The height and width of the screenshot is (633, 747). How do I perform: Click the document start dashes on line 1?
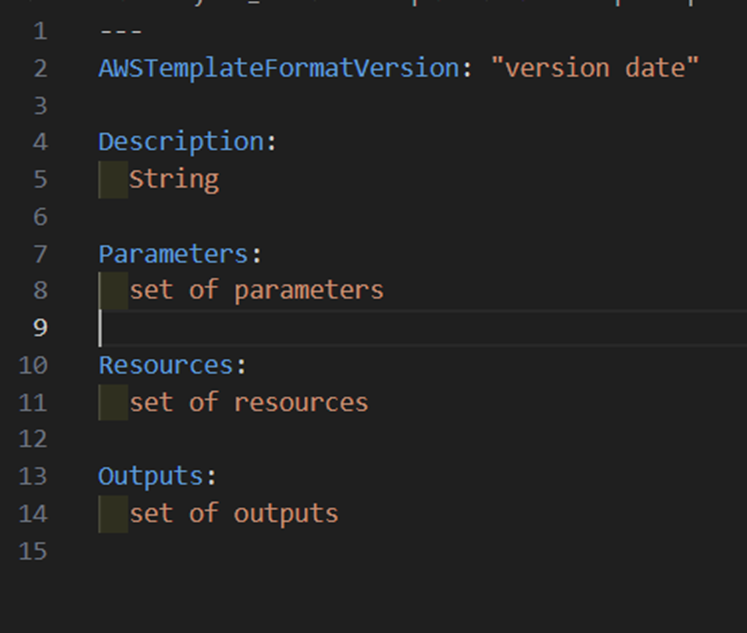tap(121, 31)
